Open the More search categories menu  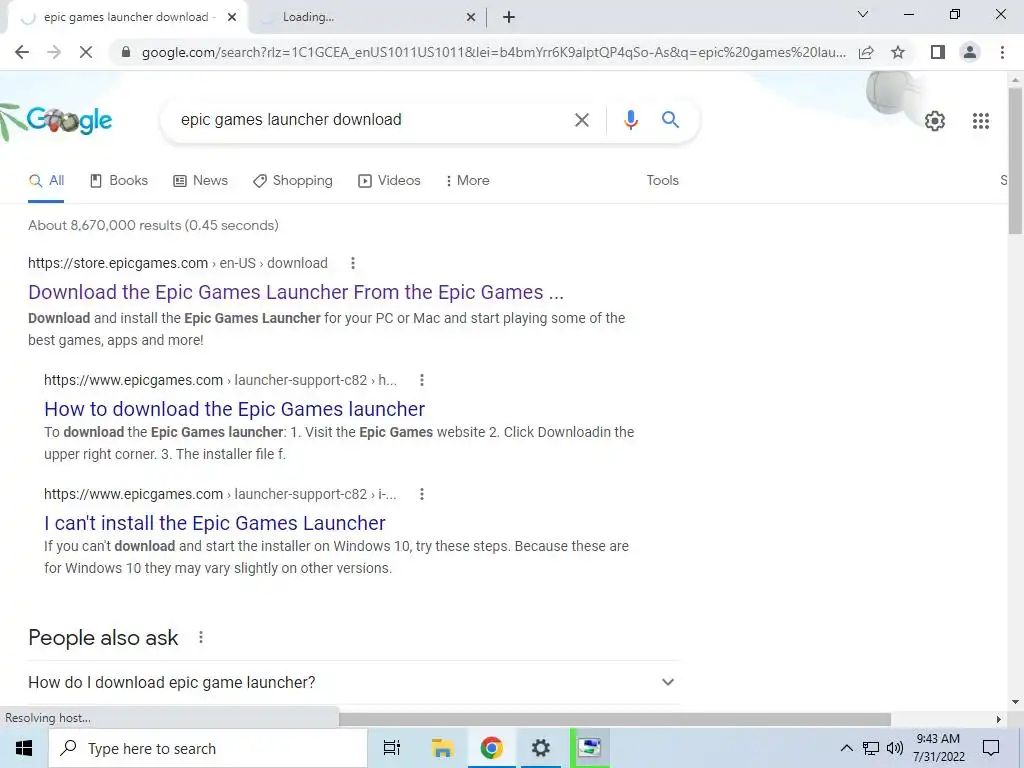(467, 181)
